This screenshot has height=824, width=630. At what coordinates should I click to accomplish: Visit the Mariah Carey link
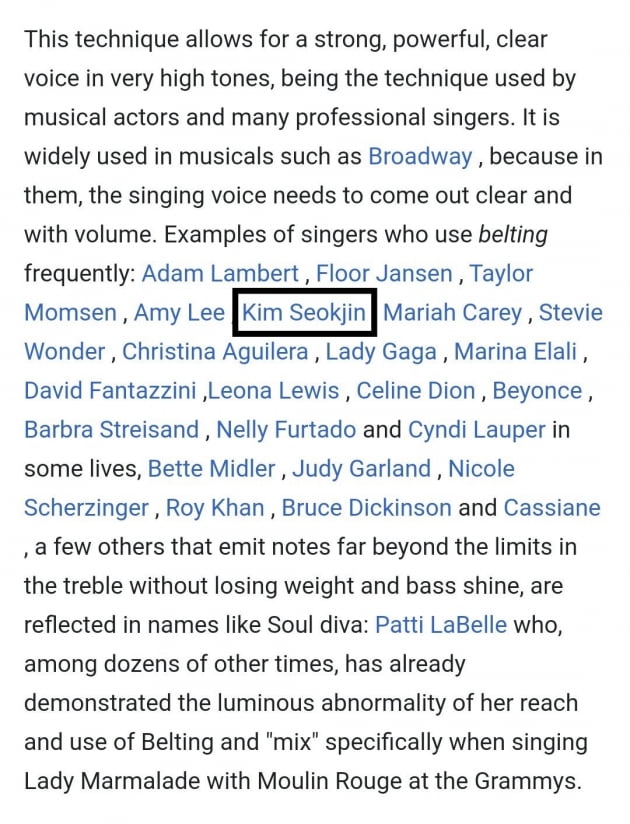pyautogui.click(x=452, y=313)
